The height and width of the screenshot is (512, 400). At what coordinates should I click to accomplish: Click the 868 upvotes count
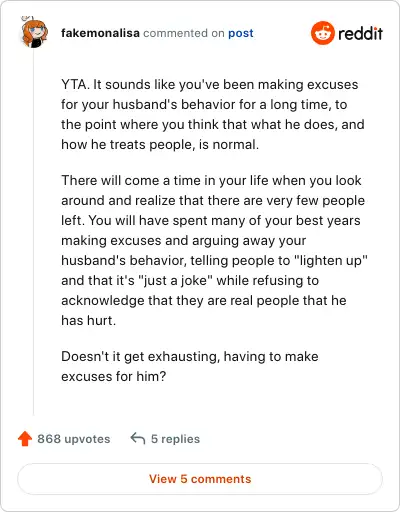74,439
